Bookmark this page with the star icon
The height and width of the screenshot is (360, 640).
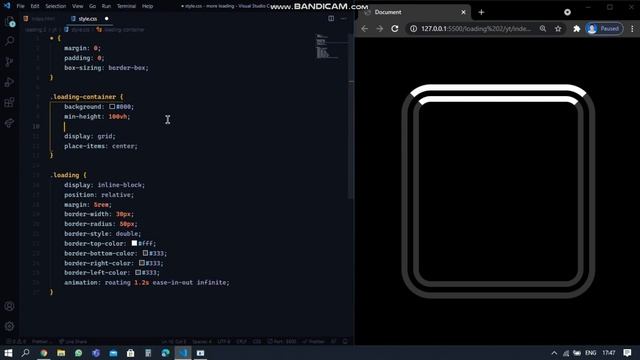tap(558, 29)
